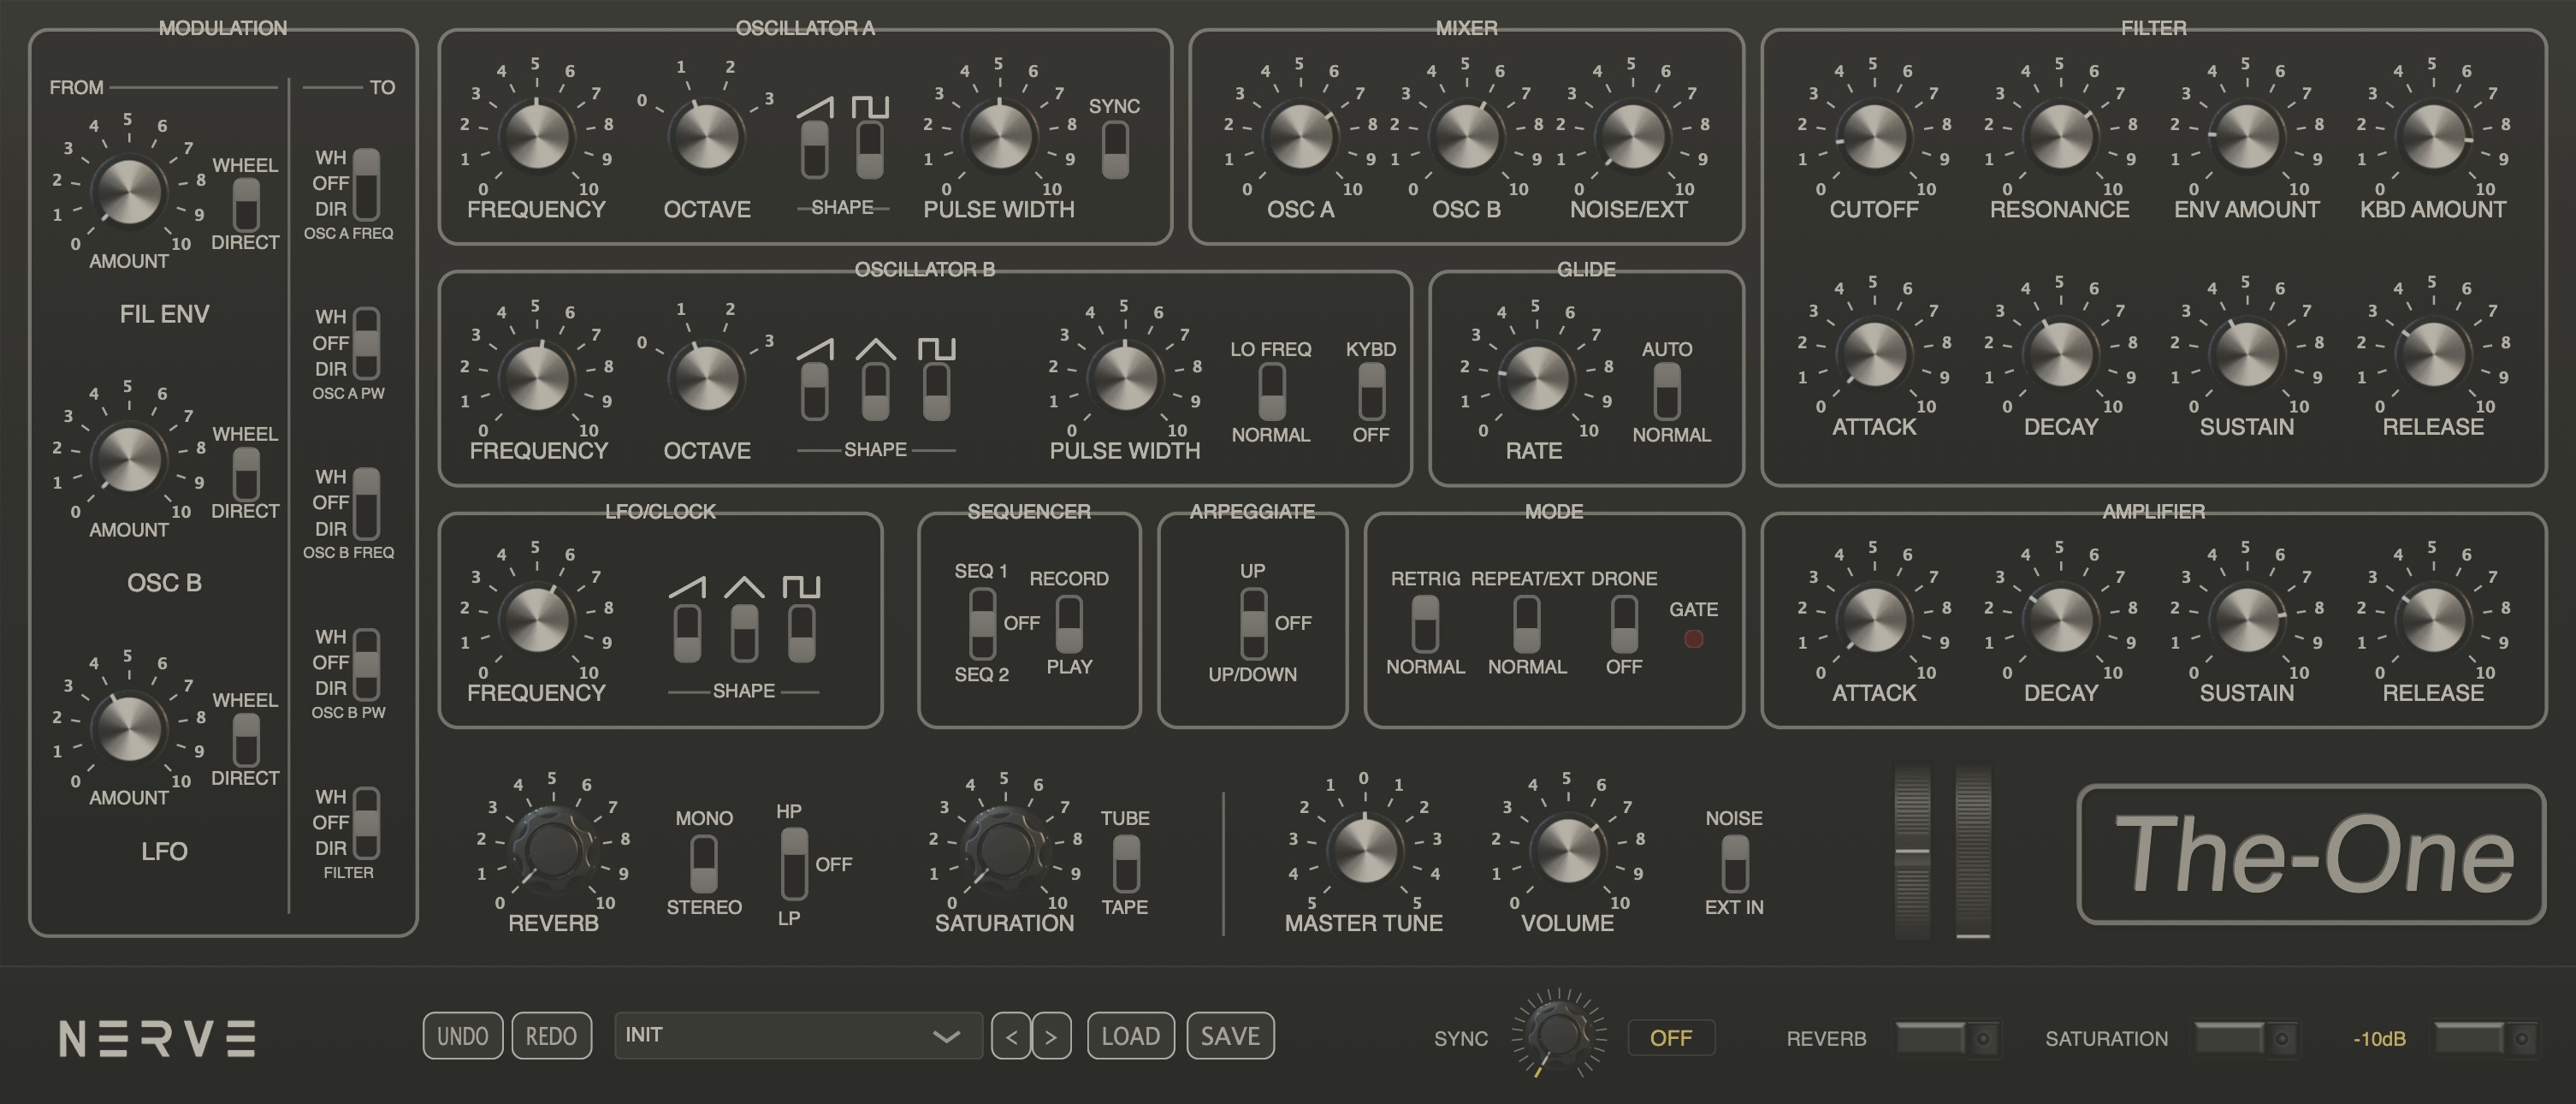
Task: Toggle Glide Auto/Normal switch
Action: click(1666, 391)
